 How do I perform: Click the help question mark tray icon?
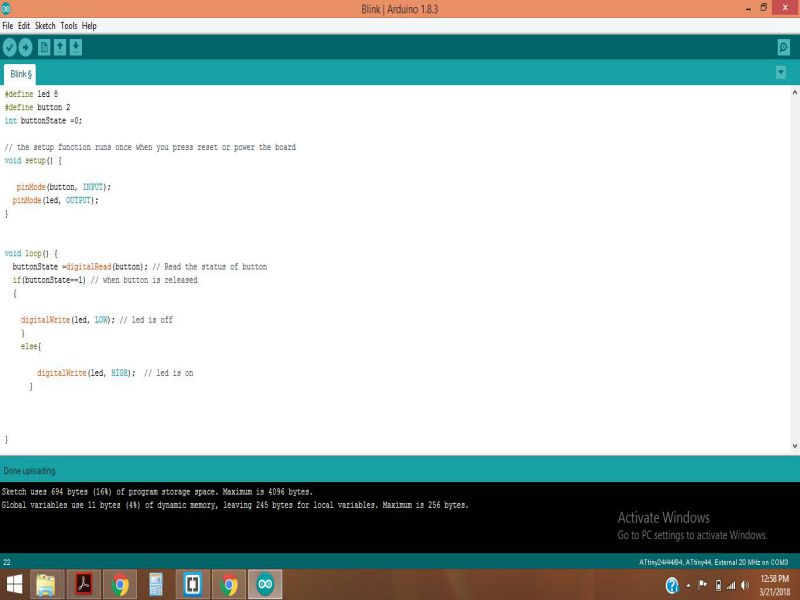(x=672, y=585)
